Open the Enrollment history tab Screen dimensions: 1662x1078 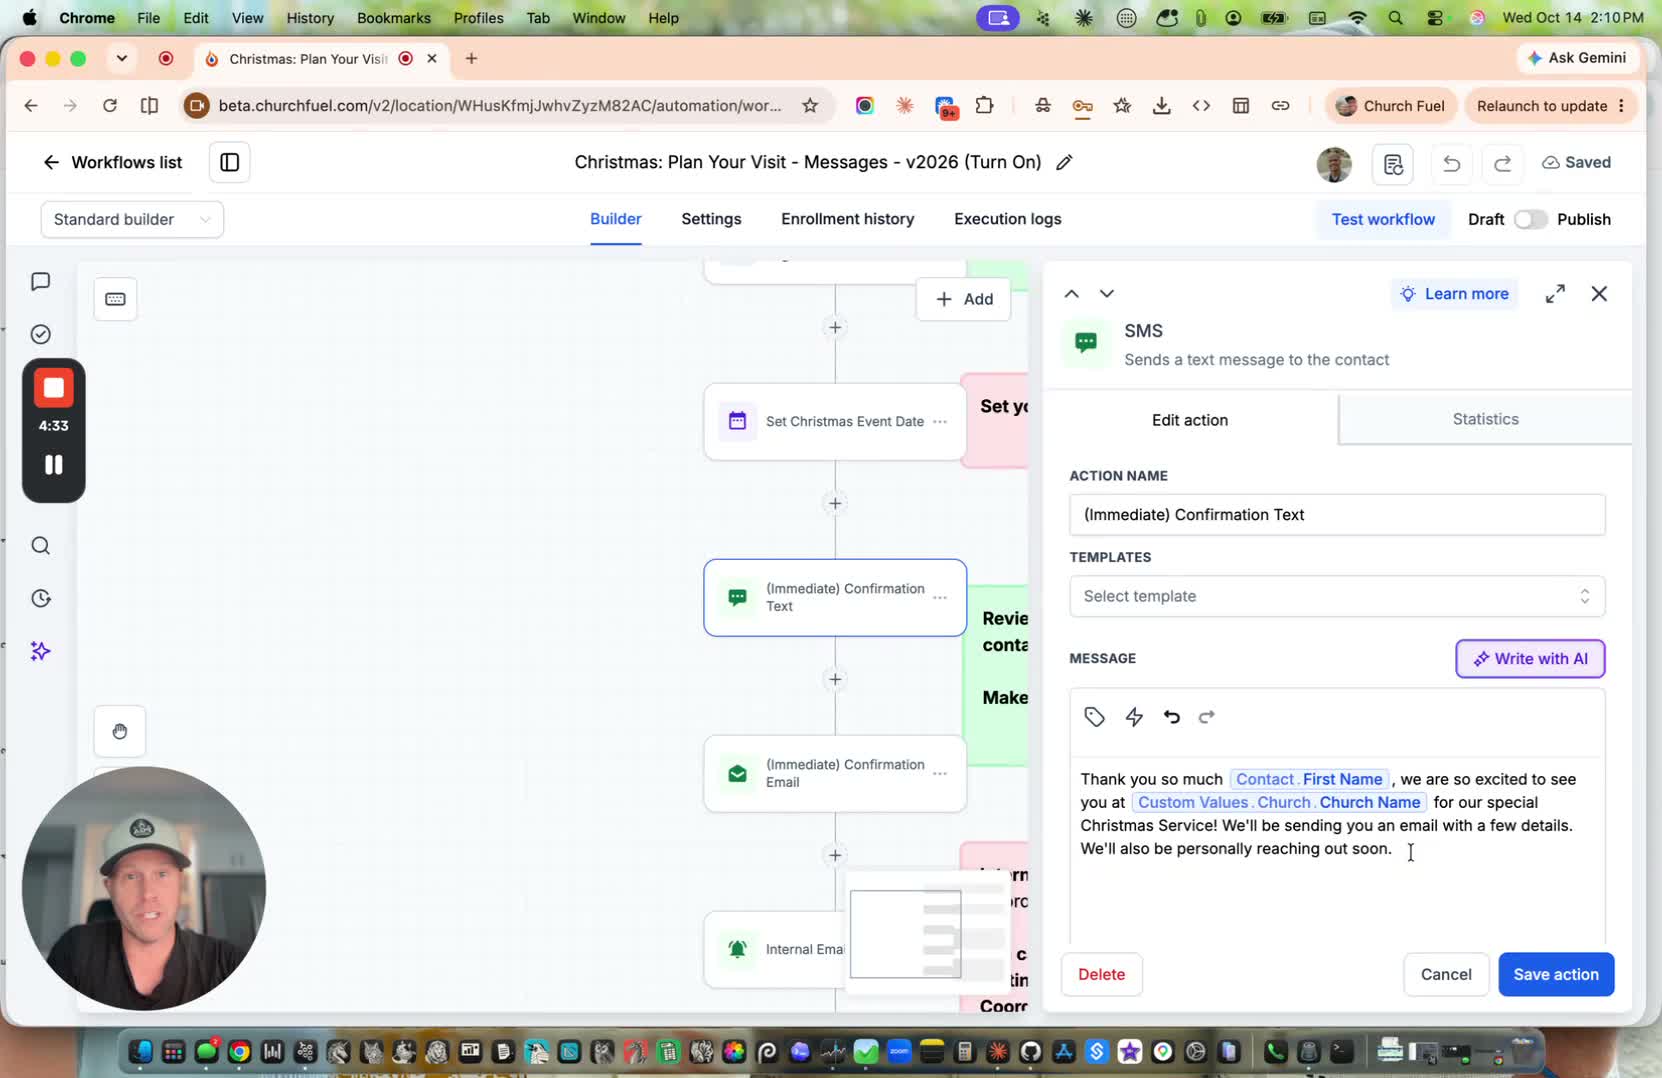847,219
